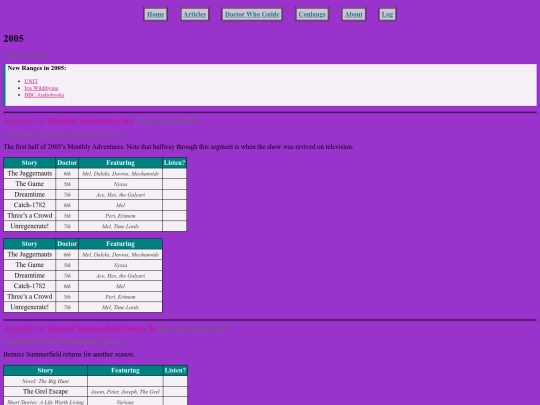This screenshot has width=540, height=405.
Task: Open the Home navigation button
Action: (x=155, y=14)
